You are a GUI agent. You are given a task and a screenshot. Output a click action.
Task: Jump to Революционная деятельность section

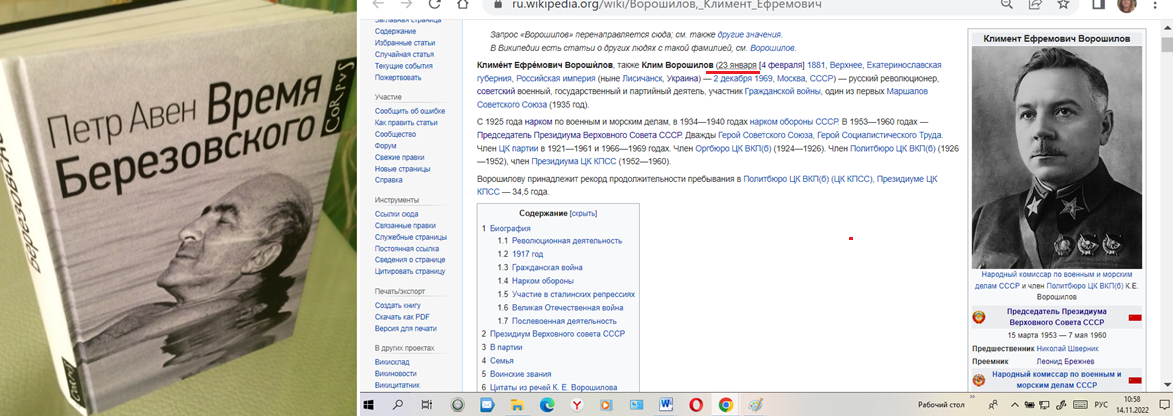point(567,241)
